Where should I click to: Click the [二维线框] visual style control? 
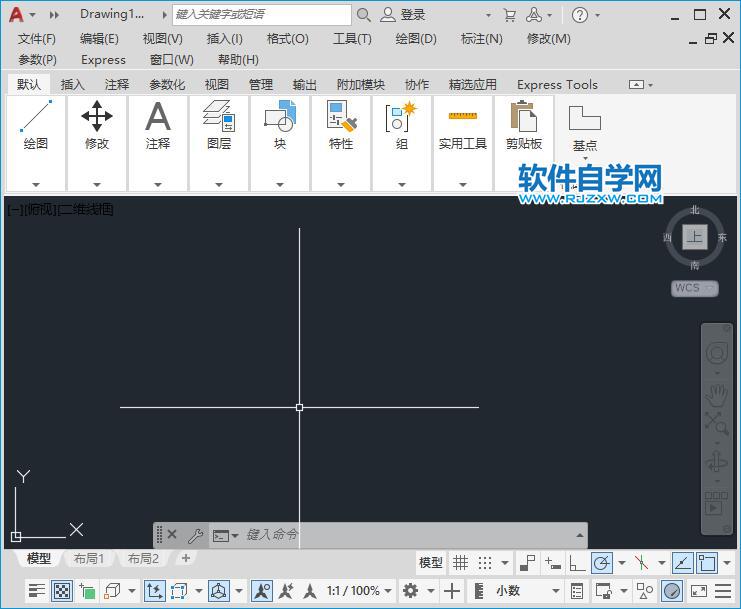click(x=86, y=209)
